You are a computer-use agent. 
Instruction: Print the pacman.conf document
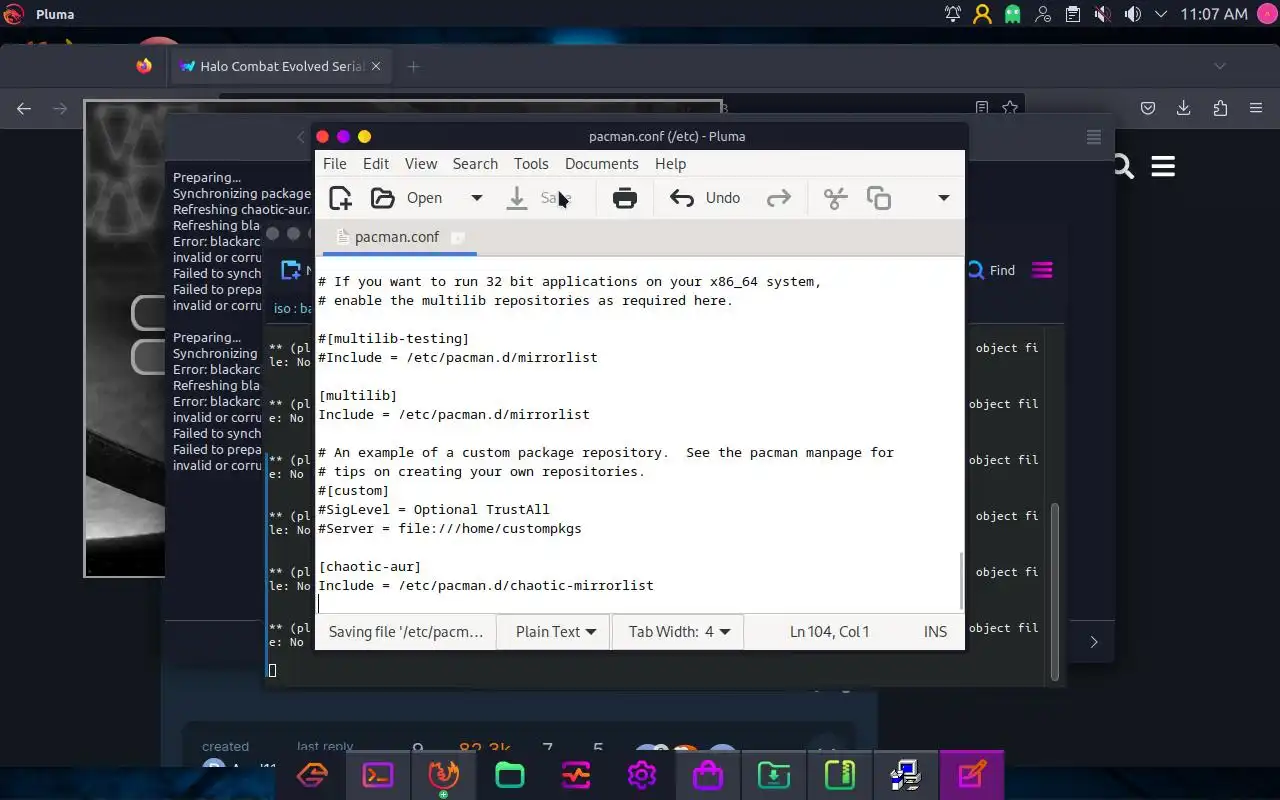pyautogui.click(x=625, y=198)
